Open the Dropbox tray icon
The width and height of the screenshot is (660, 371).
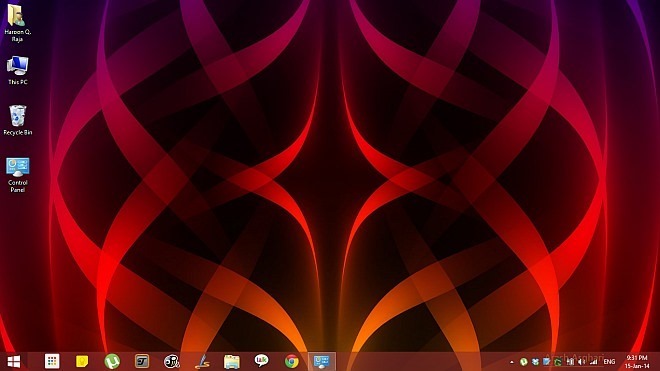click(536, 362)
